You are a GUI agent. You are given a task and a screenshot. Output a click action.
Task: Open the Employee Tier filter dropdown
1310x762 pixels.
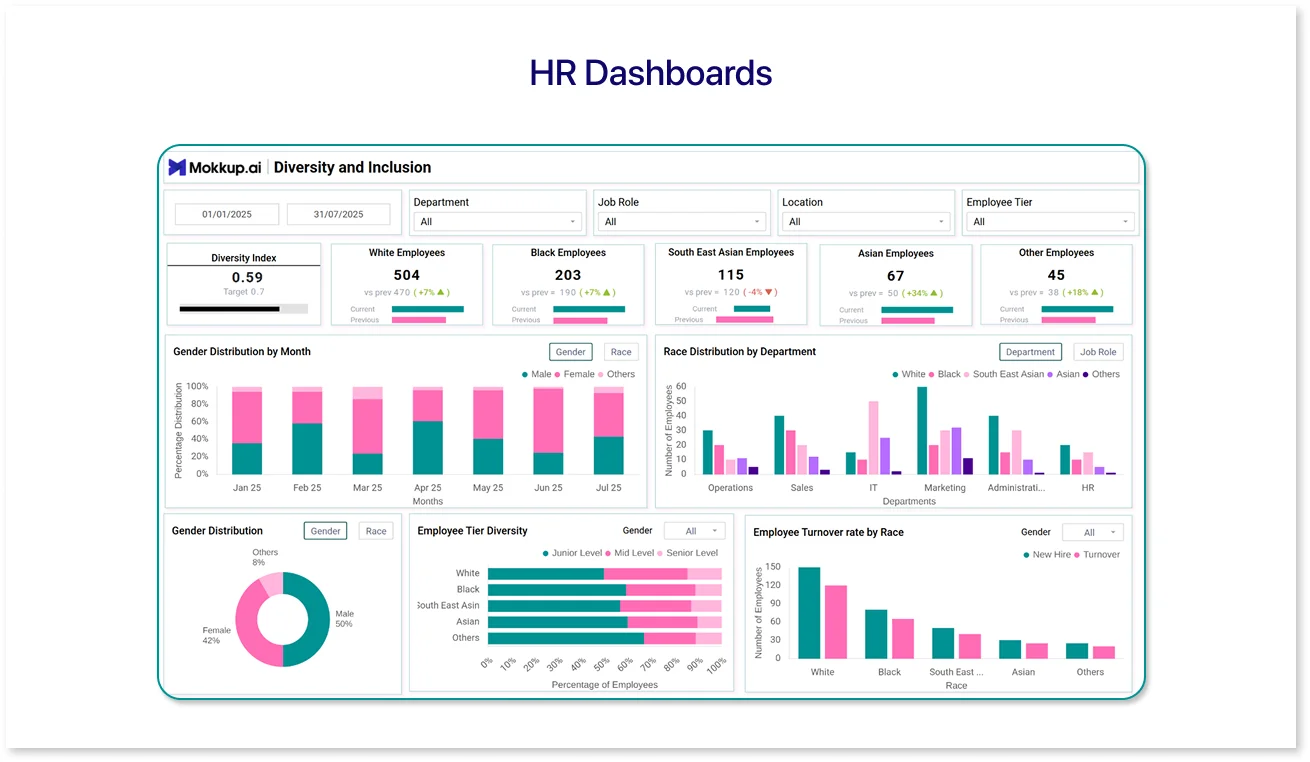1050,222
